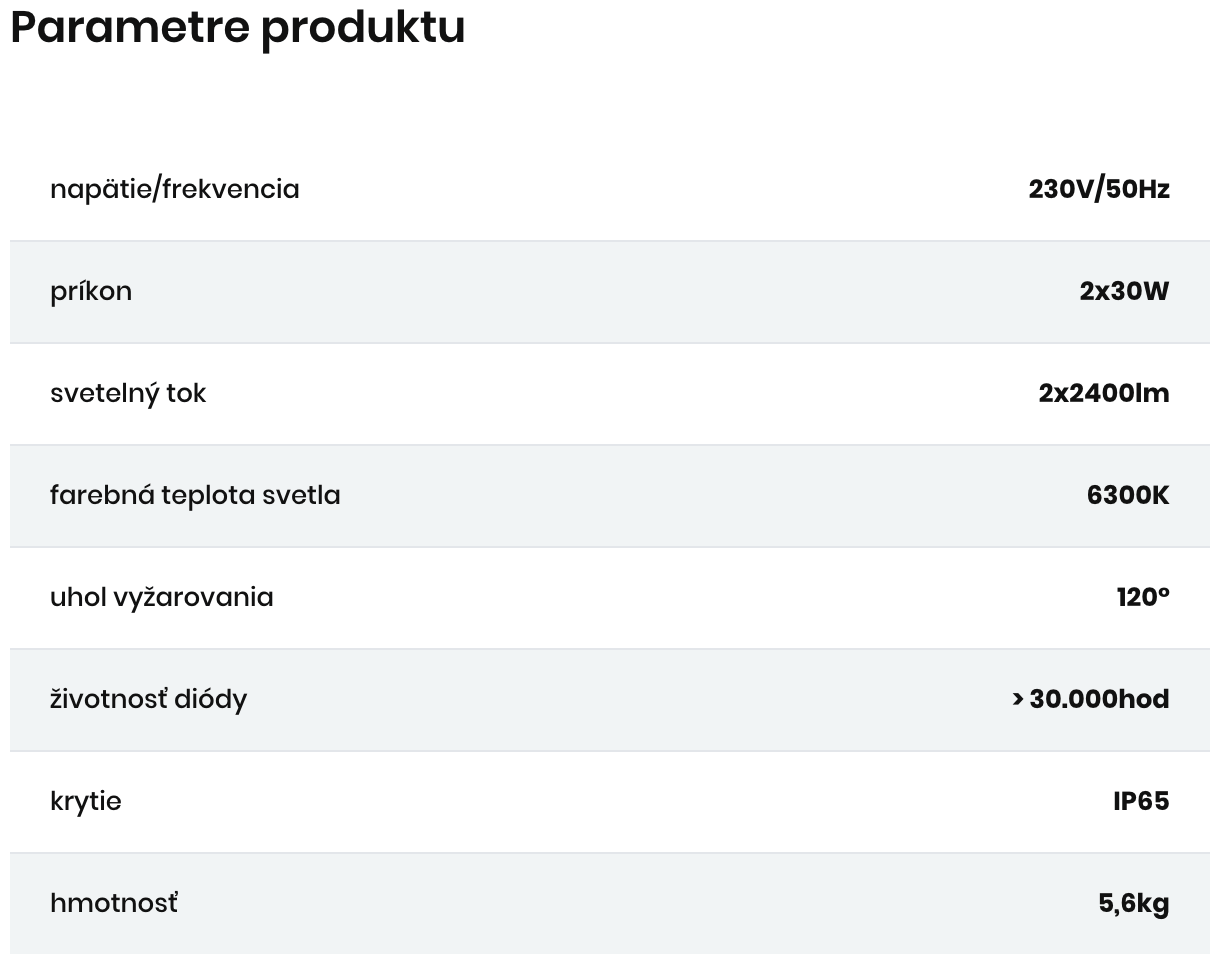Click the IP65 value
Viewport: 1226px width, 964px height.
[x=1141, y=801]
